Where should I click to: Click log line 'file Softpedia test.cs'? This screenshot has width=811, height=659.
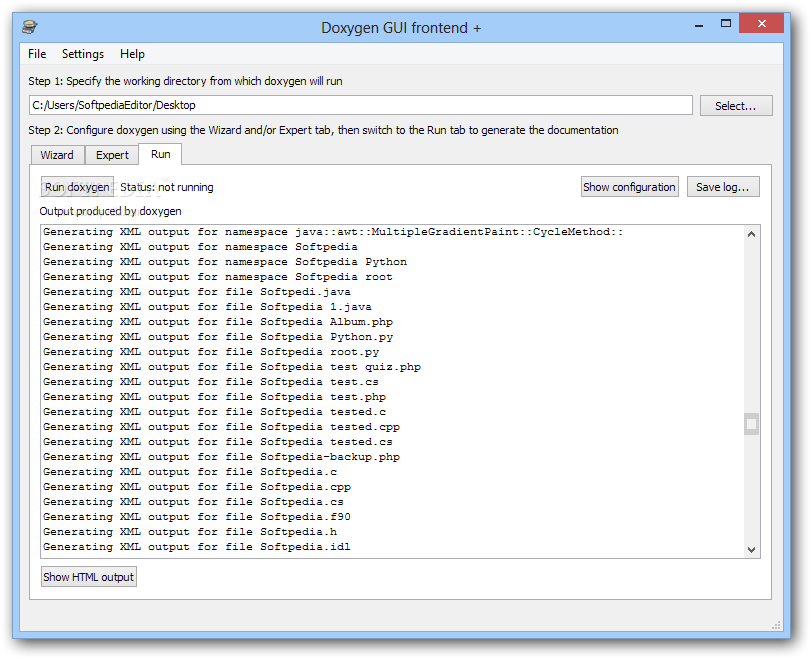211,382
